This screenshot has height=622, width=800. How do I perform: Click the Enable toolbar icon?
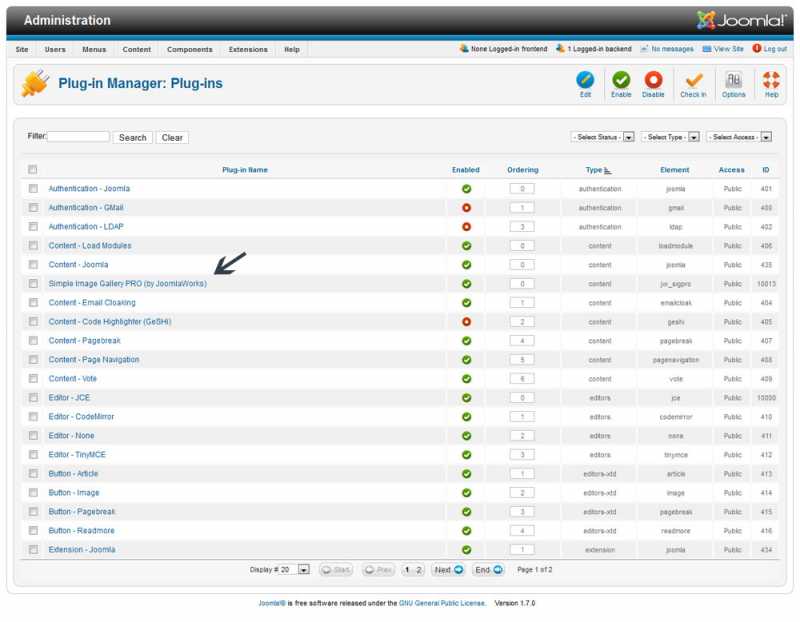click(x=621, y=84)
